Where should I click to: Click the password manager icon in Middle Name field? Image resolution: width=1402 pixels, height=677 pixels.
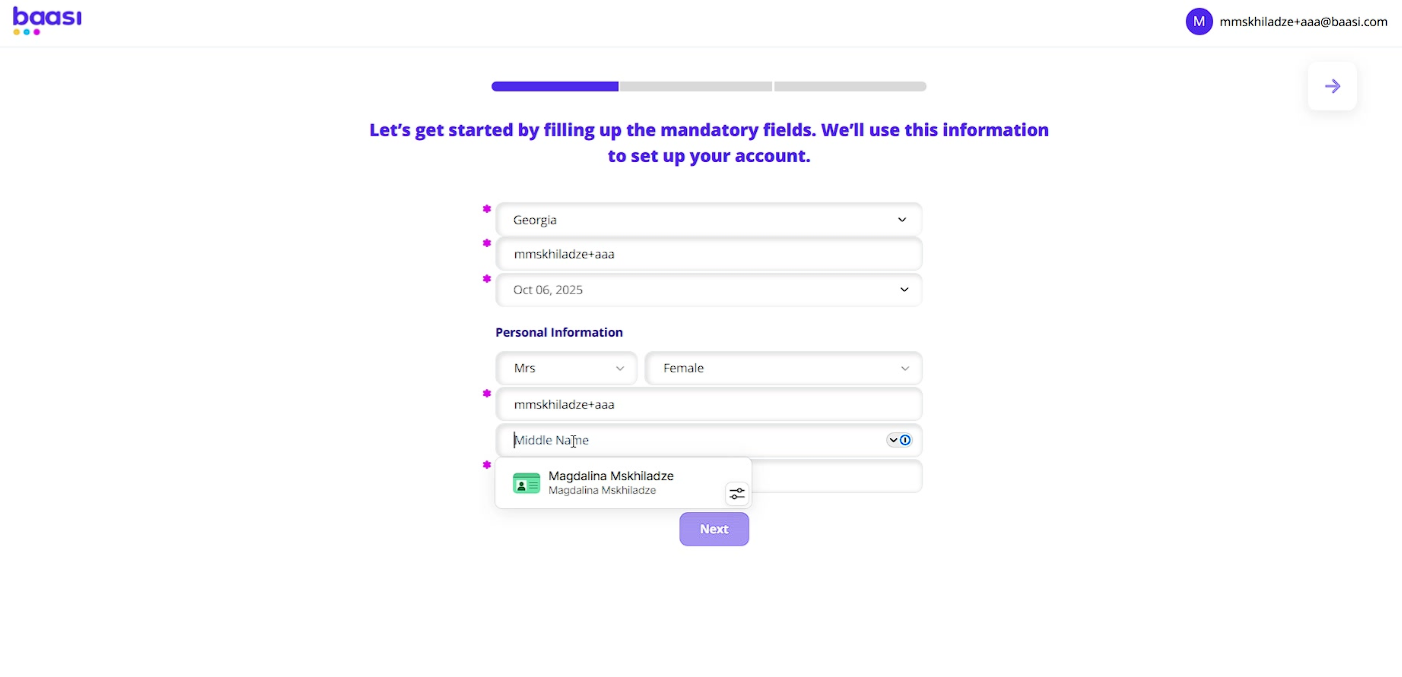tap(905, 440)
